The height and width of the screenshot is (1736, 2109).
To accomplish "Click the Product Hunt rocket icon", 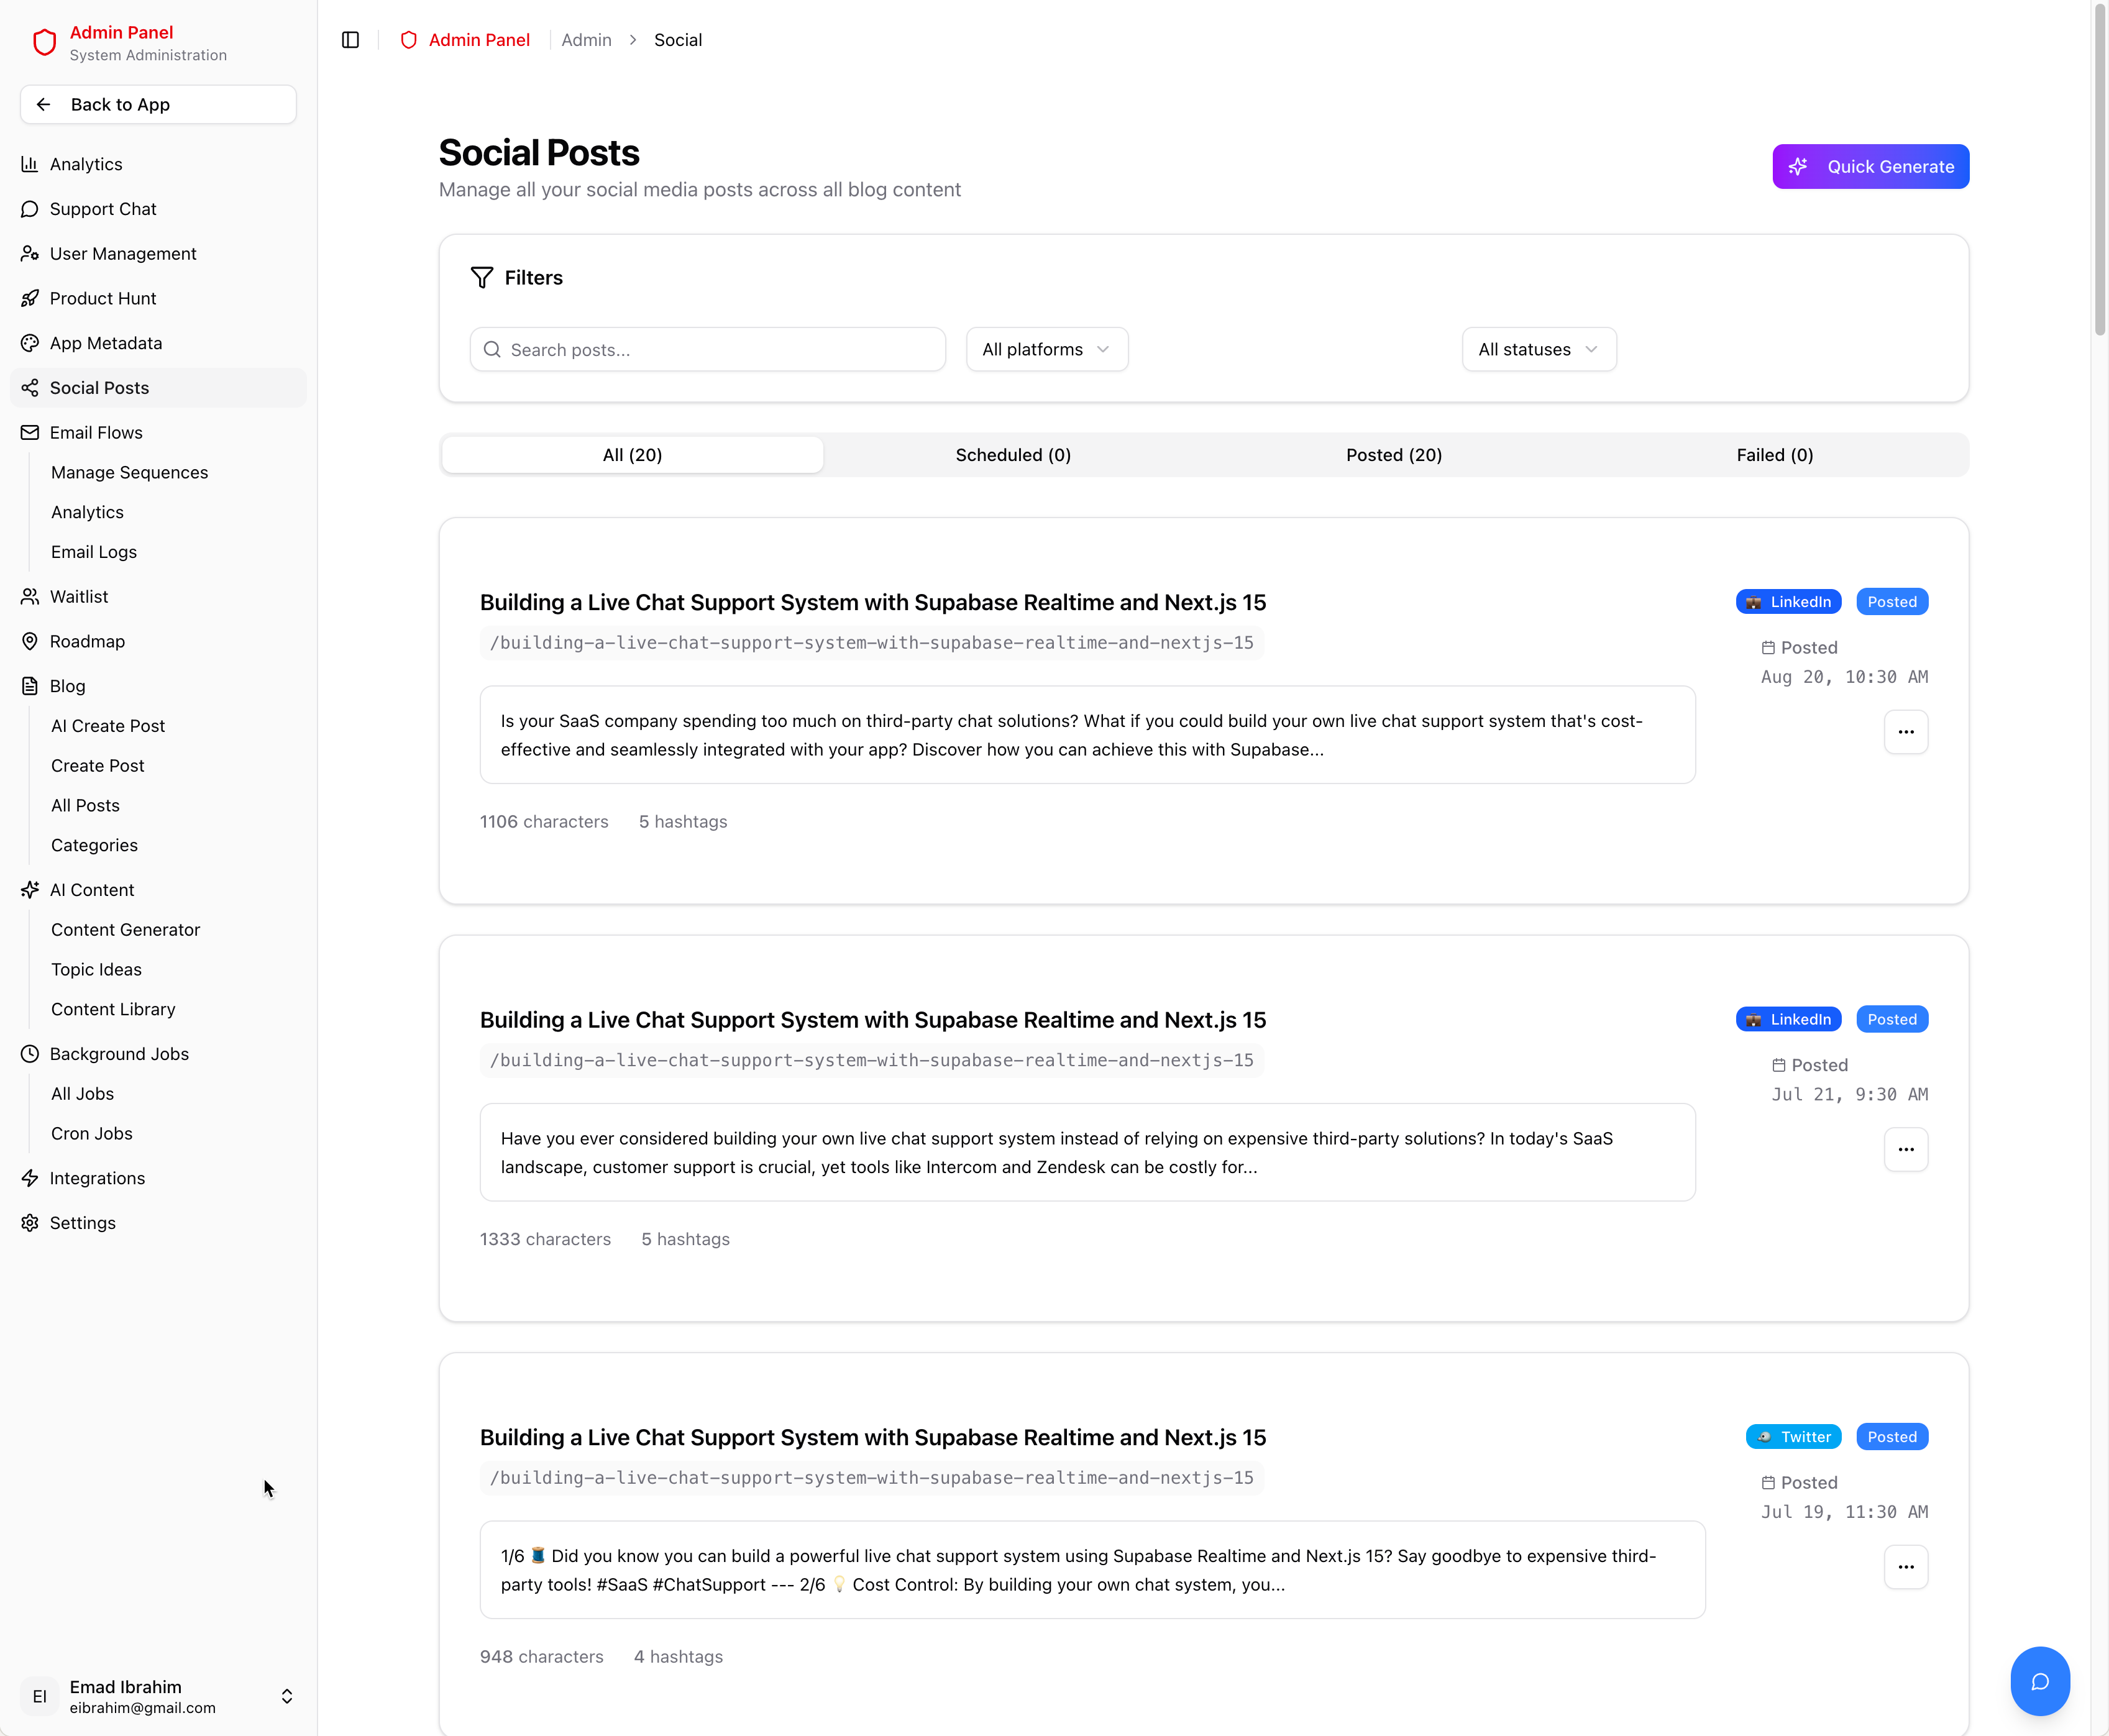I will (29, 298).
